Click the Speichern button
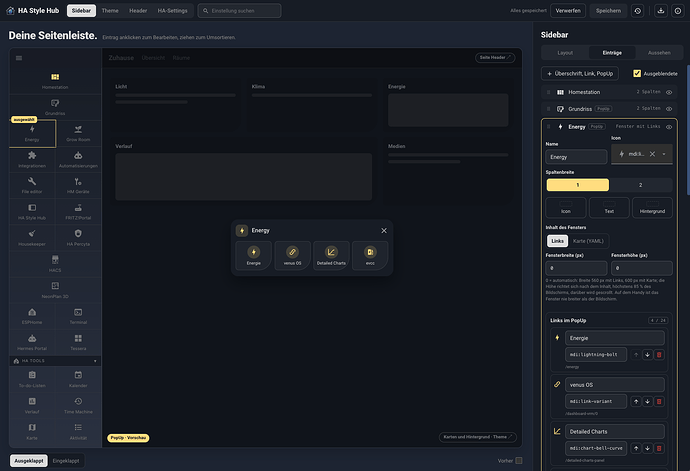Screen dimensions: 690x471 tap(608, 11)
